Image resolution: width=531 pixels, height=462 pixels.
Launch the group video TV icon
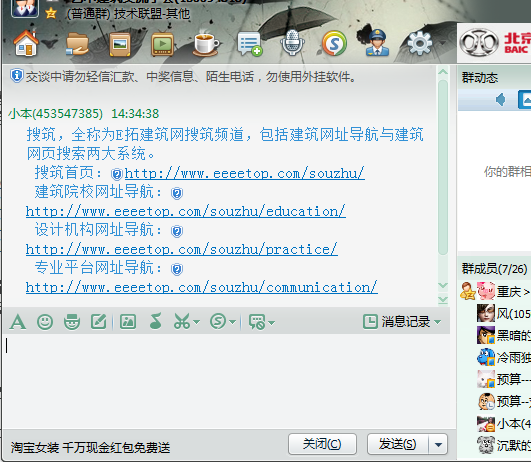163,44
